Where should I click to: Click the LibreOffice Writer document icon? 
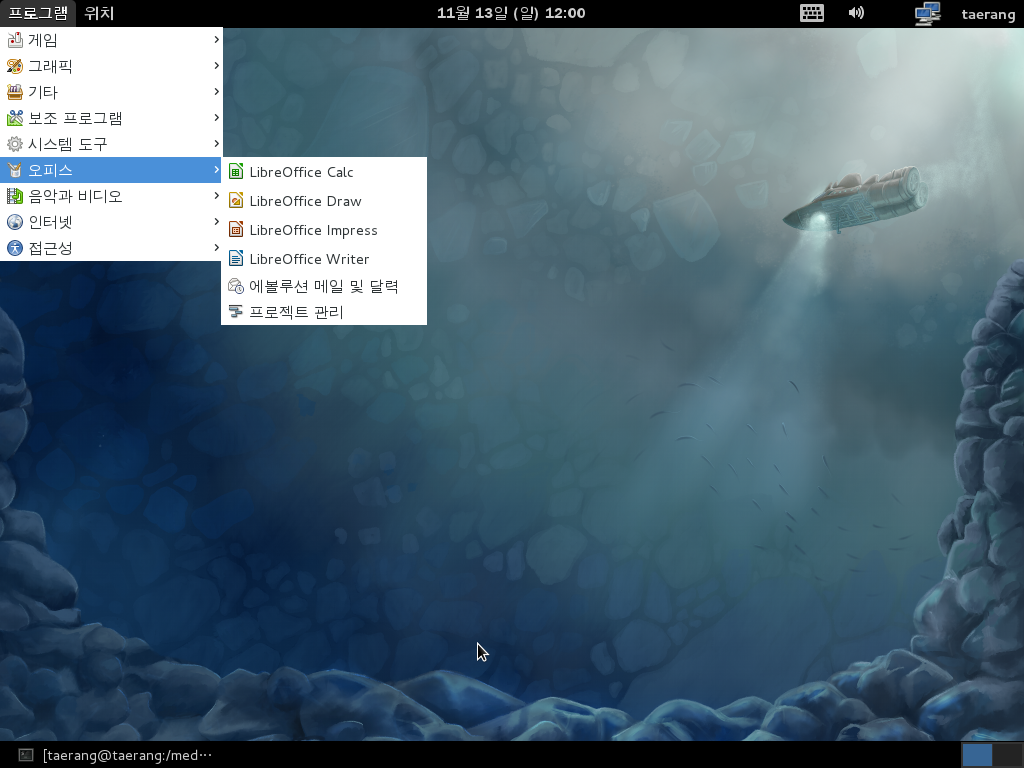point(236,259)
